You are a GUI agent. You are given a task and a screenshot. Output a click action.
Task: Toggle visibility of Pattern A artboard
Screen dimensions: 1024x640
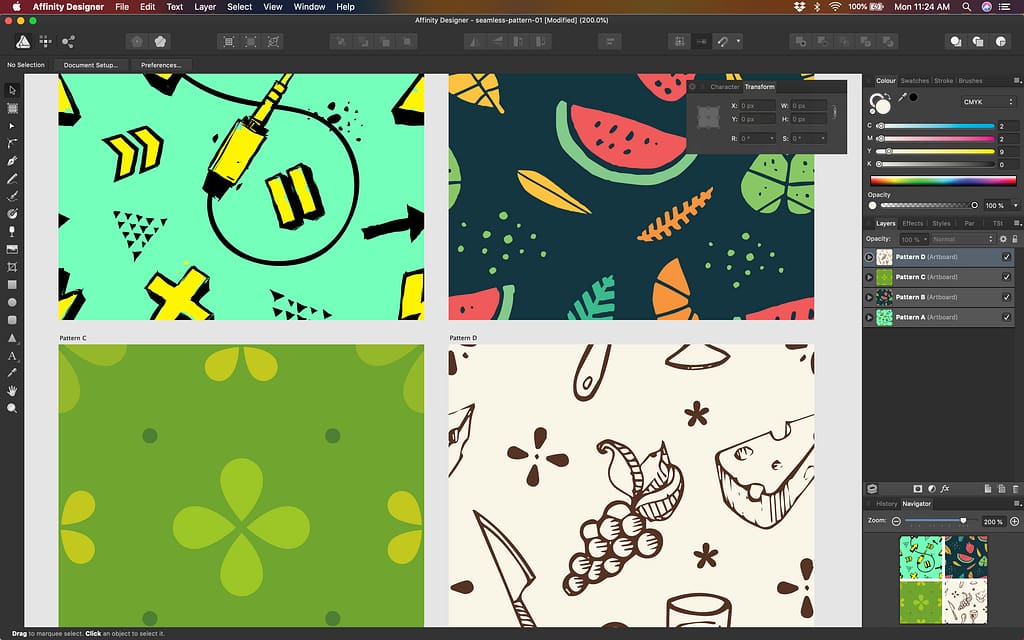(x=1006, y=317)
